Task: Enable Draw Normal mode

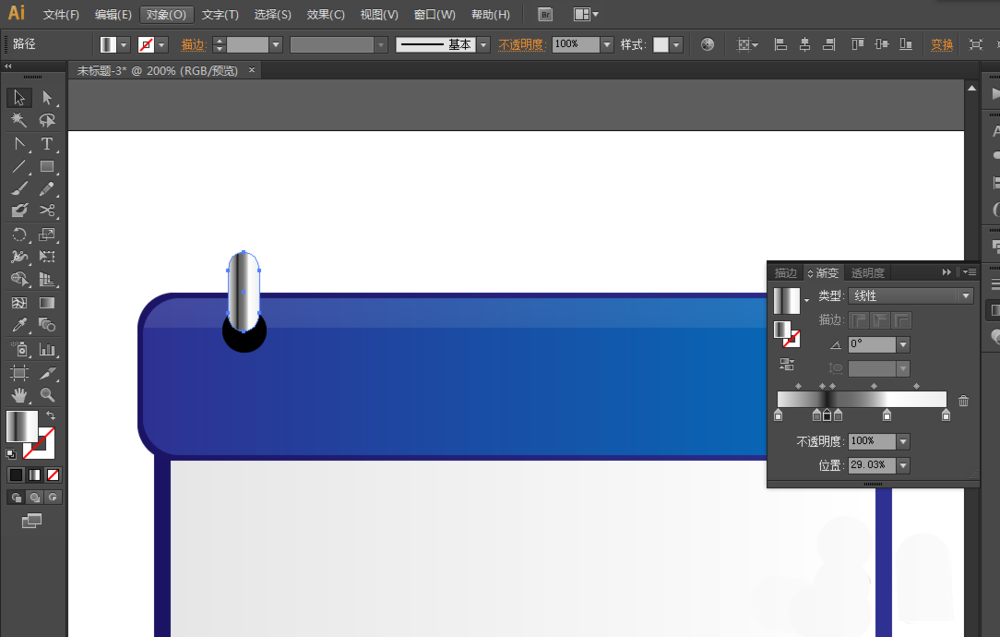Action: click(17, 497)
